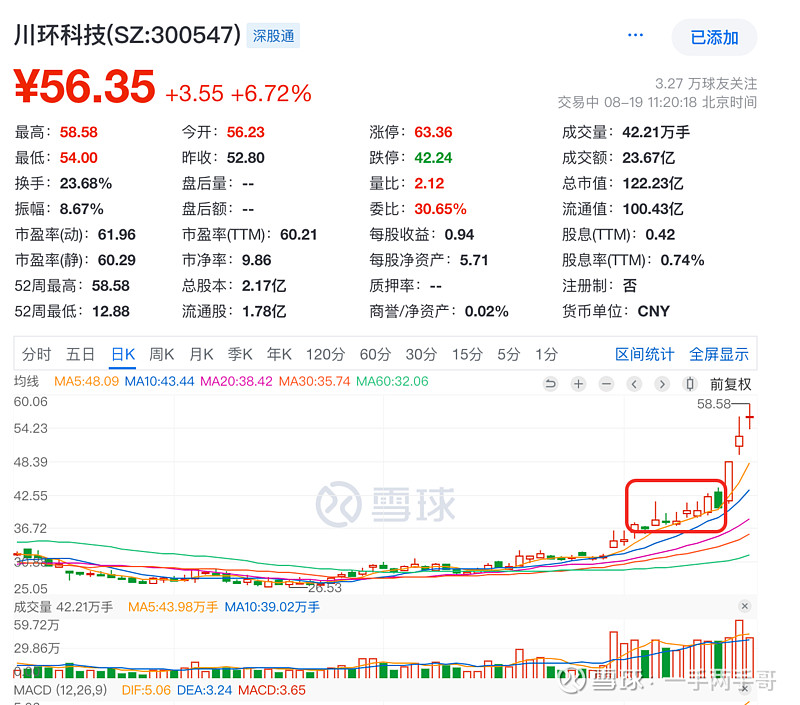
Task: Open the three-dot more options menu
Action: [x=635, y=35]
